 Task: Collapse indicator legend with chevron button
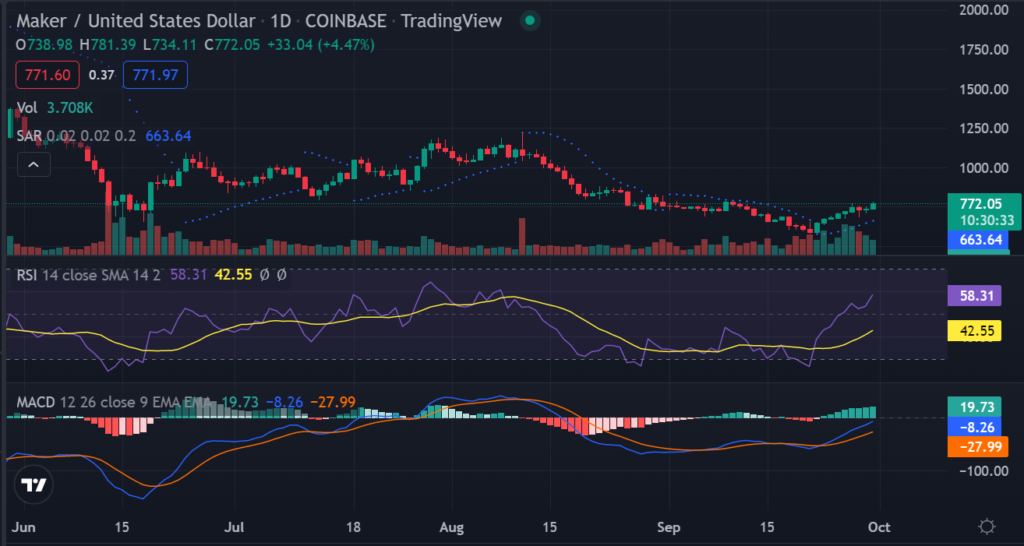pyautogui.click(x=33, y=165)
